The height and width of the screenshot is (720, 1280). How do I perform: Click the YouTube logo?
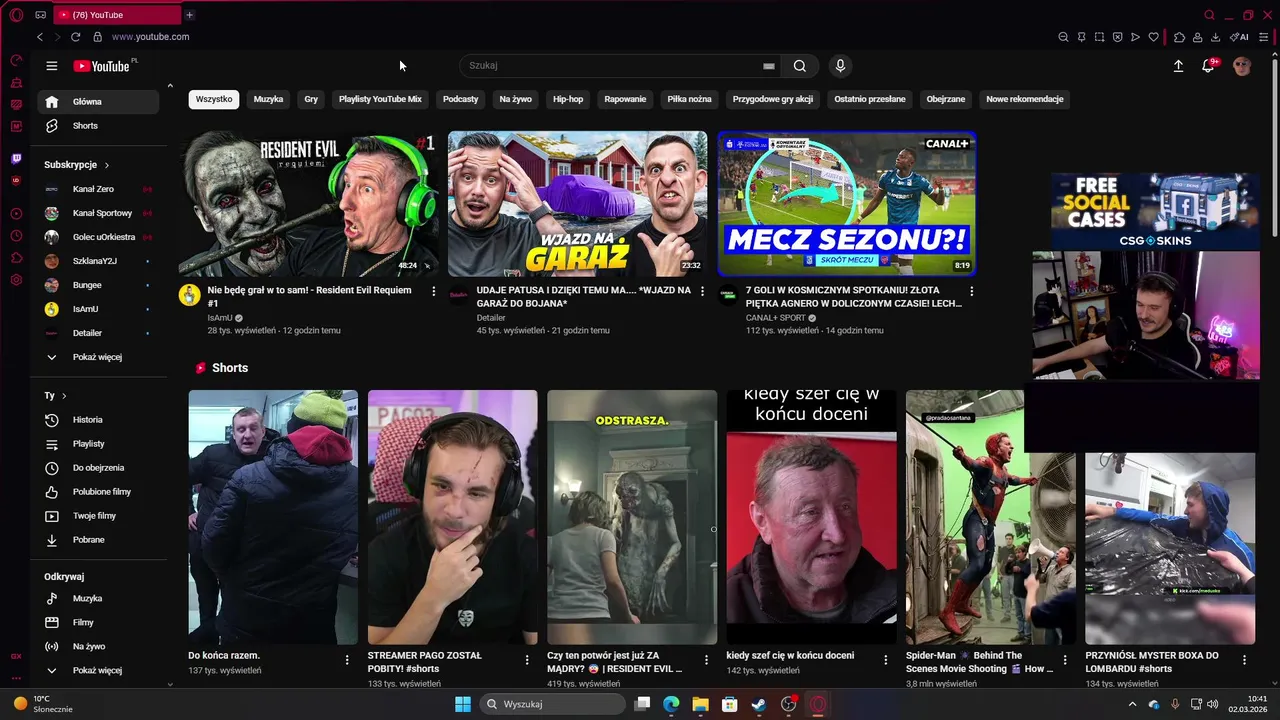104,66
